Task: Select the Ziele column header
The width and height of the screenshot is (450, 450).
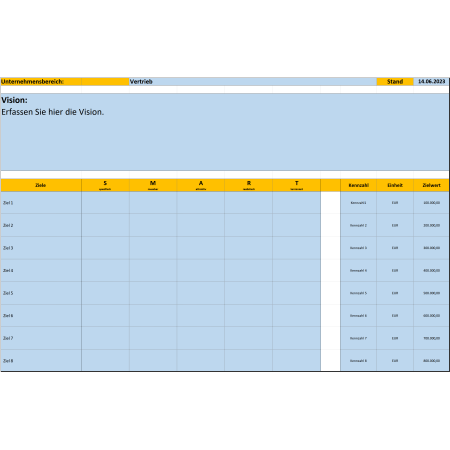Action: point(41,185)
